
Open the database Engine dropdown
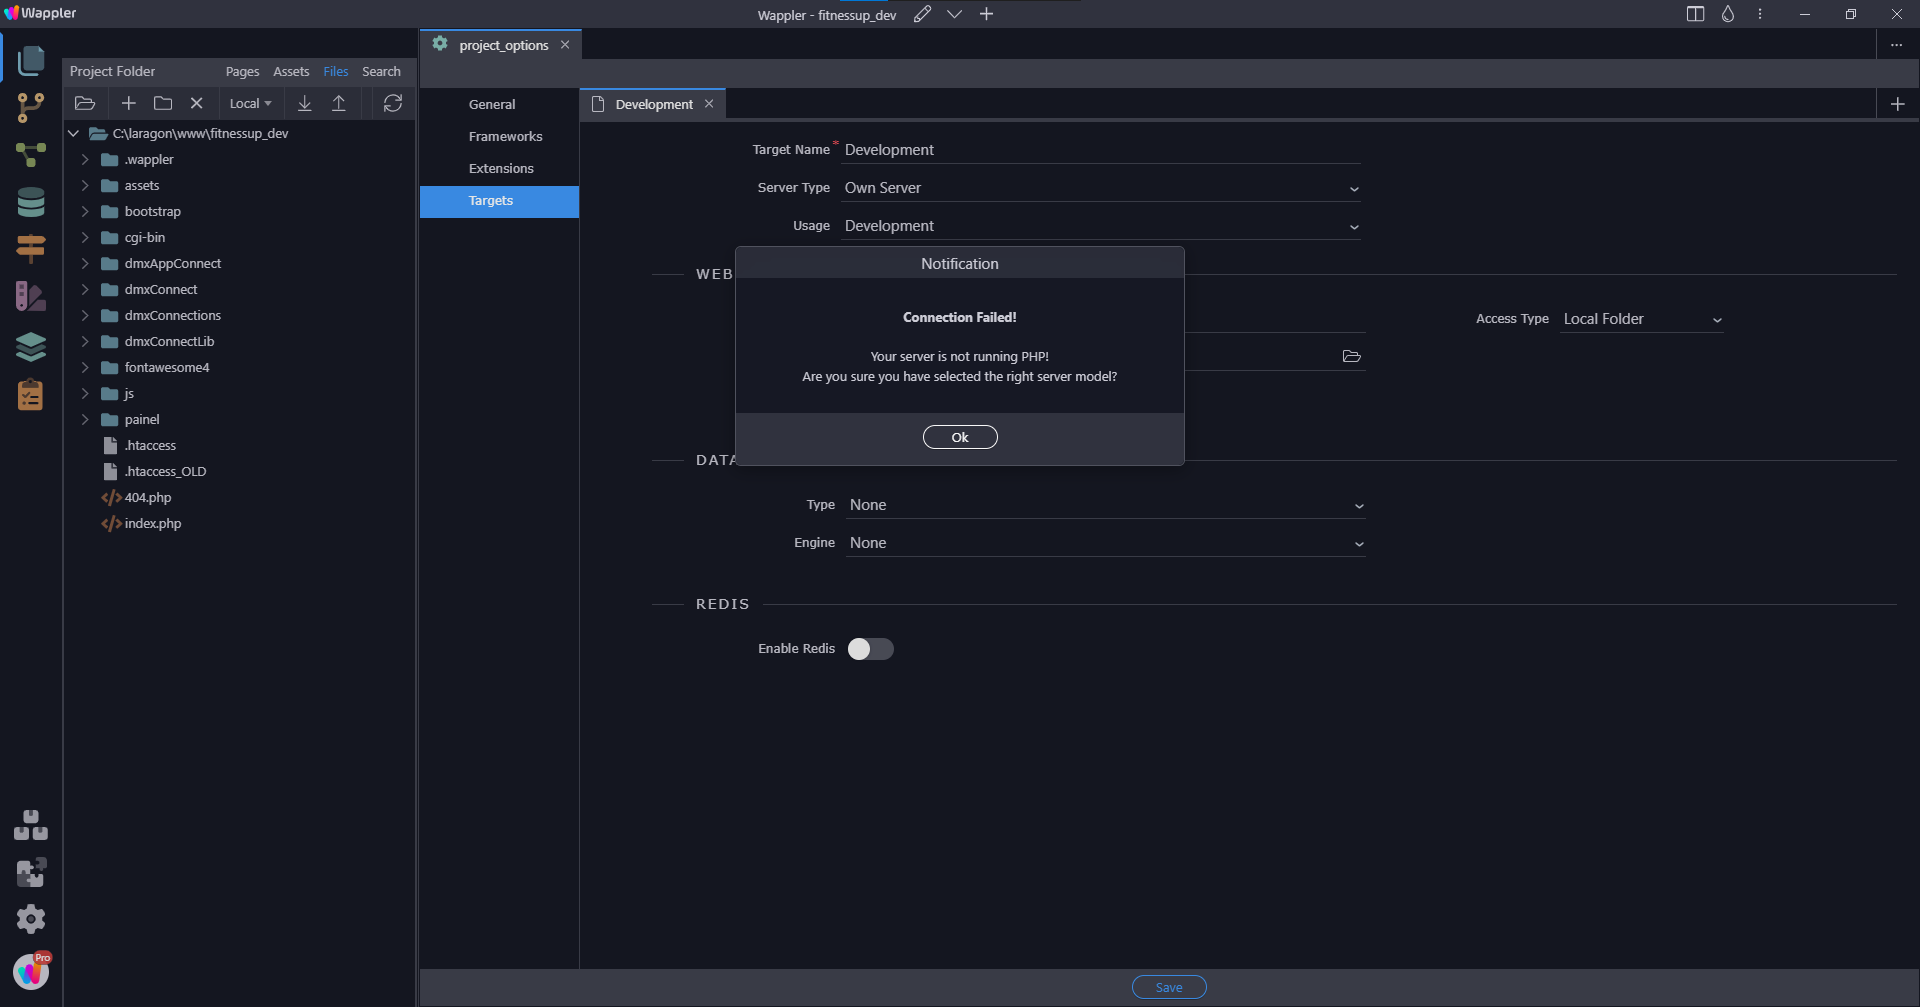click(x=1105, y=543)
